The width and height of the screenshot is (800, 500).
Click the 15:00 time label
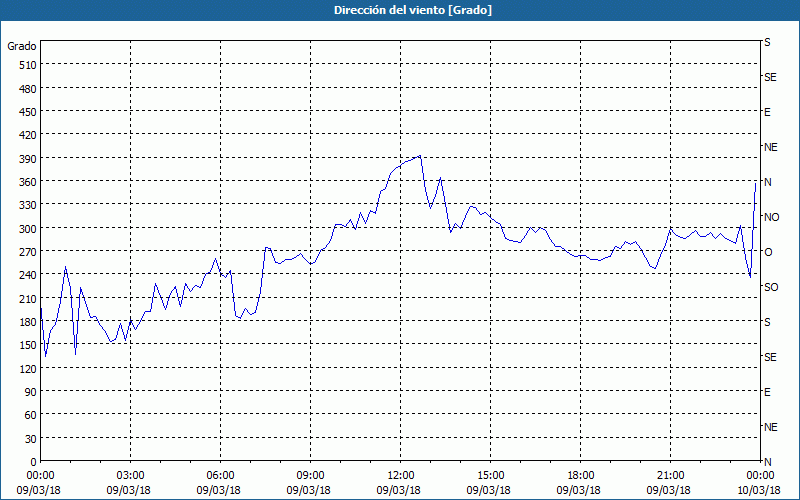pos(490,476)
